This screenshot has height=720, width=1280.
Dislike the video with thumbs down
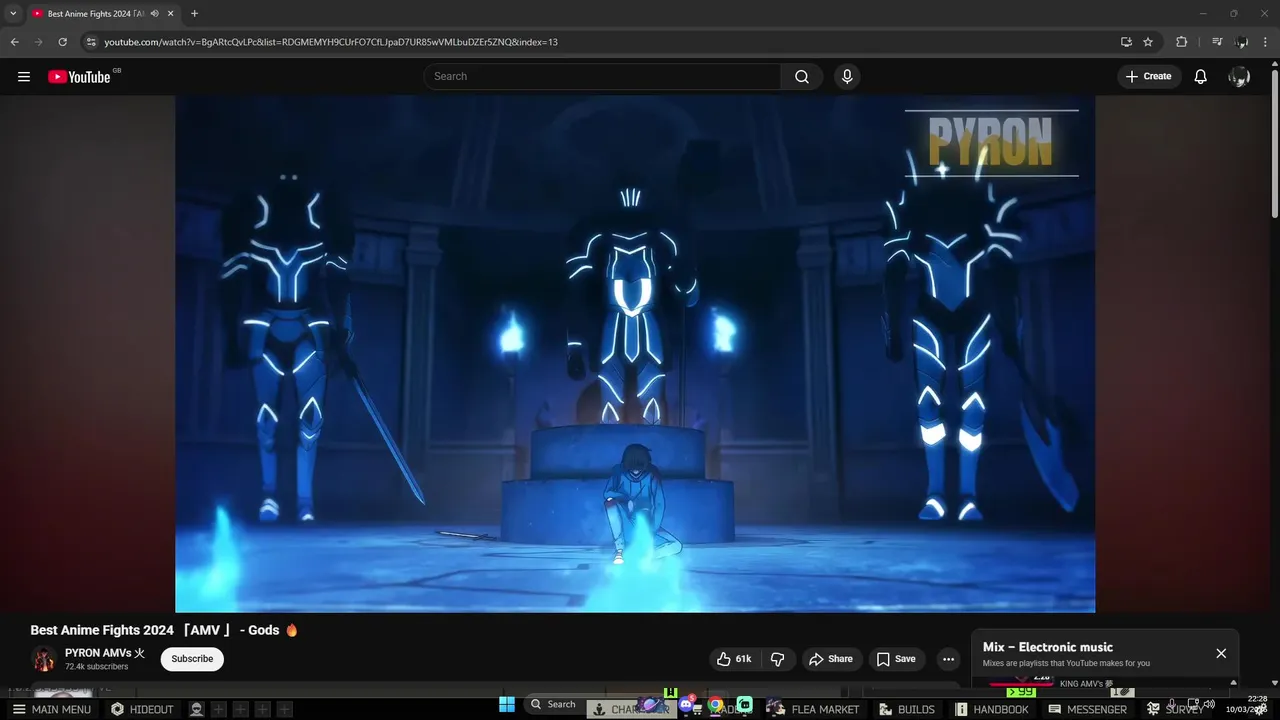coord(777,659)
